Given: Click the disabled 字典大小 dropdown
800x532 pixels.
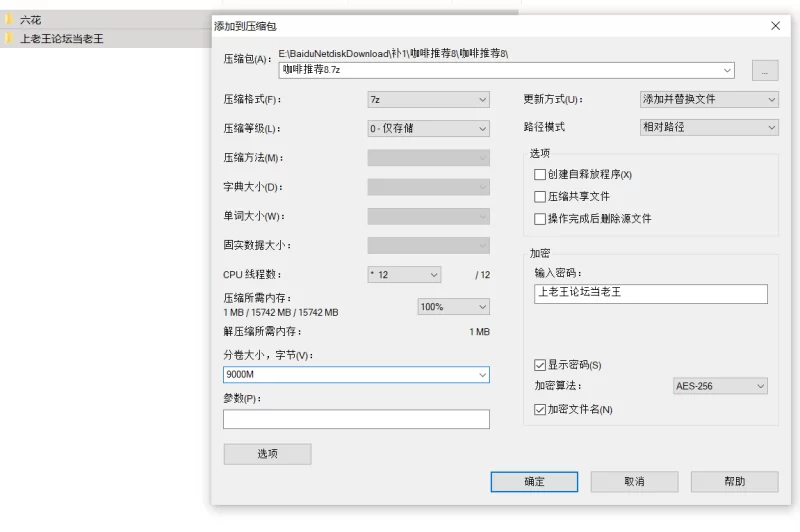Looking at the screenshot, I should coord(428,187).
